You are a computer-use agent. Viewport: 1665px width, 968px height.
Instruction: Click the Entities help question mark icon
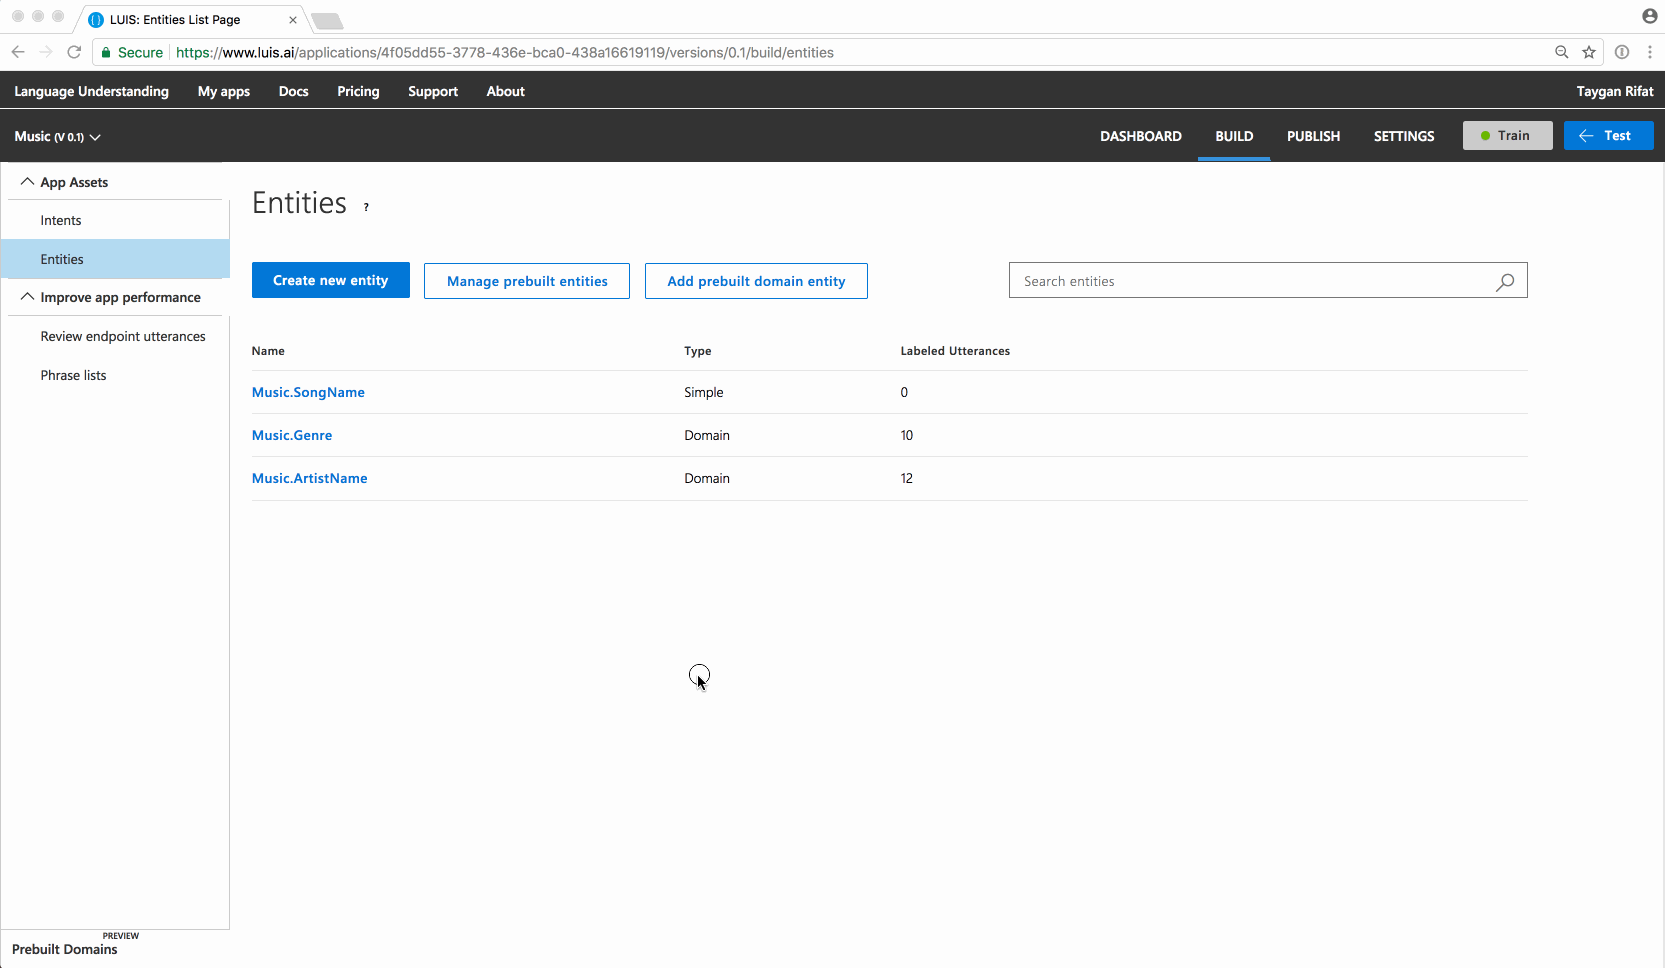366,207
